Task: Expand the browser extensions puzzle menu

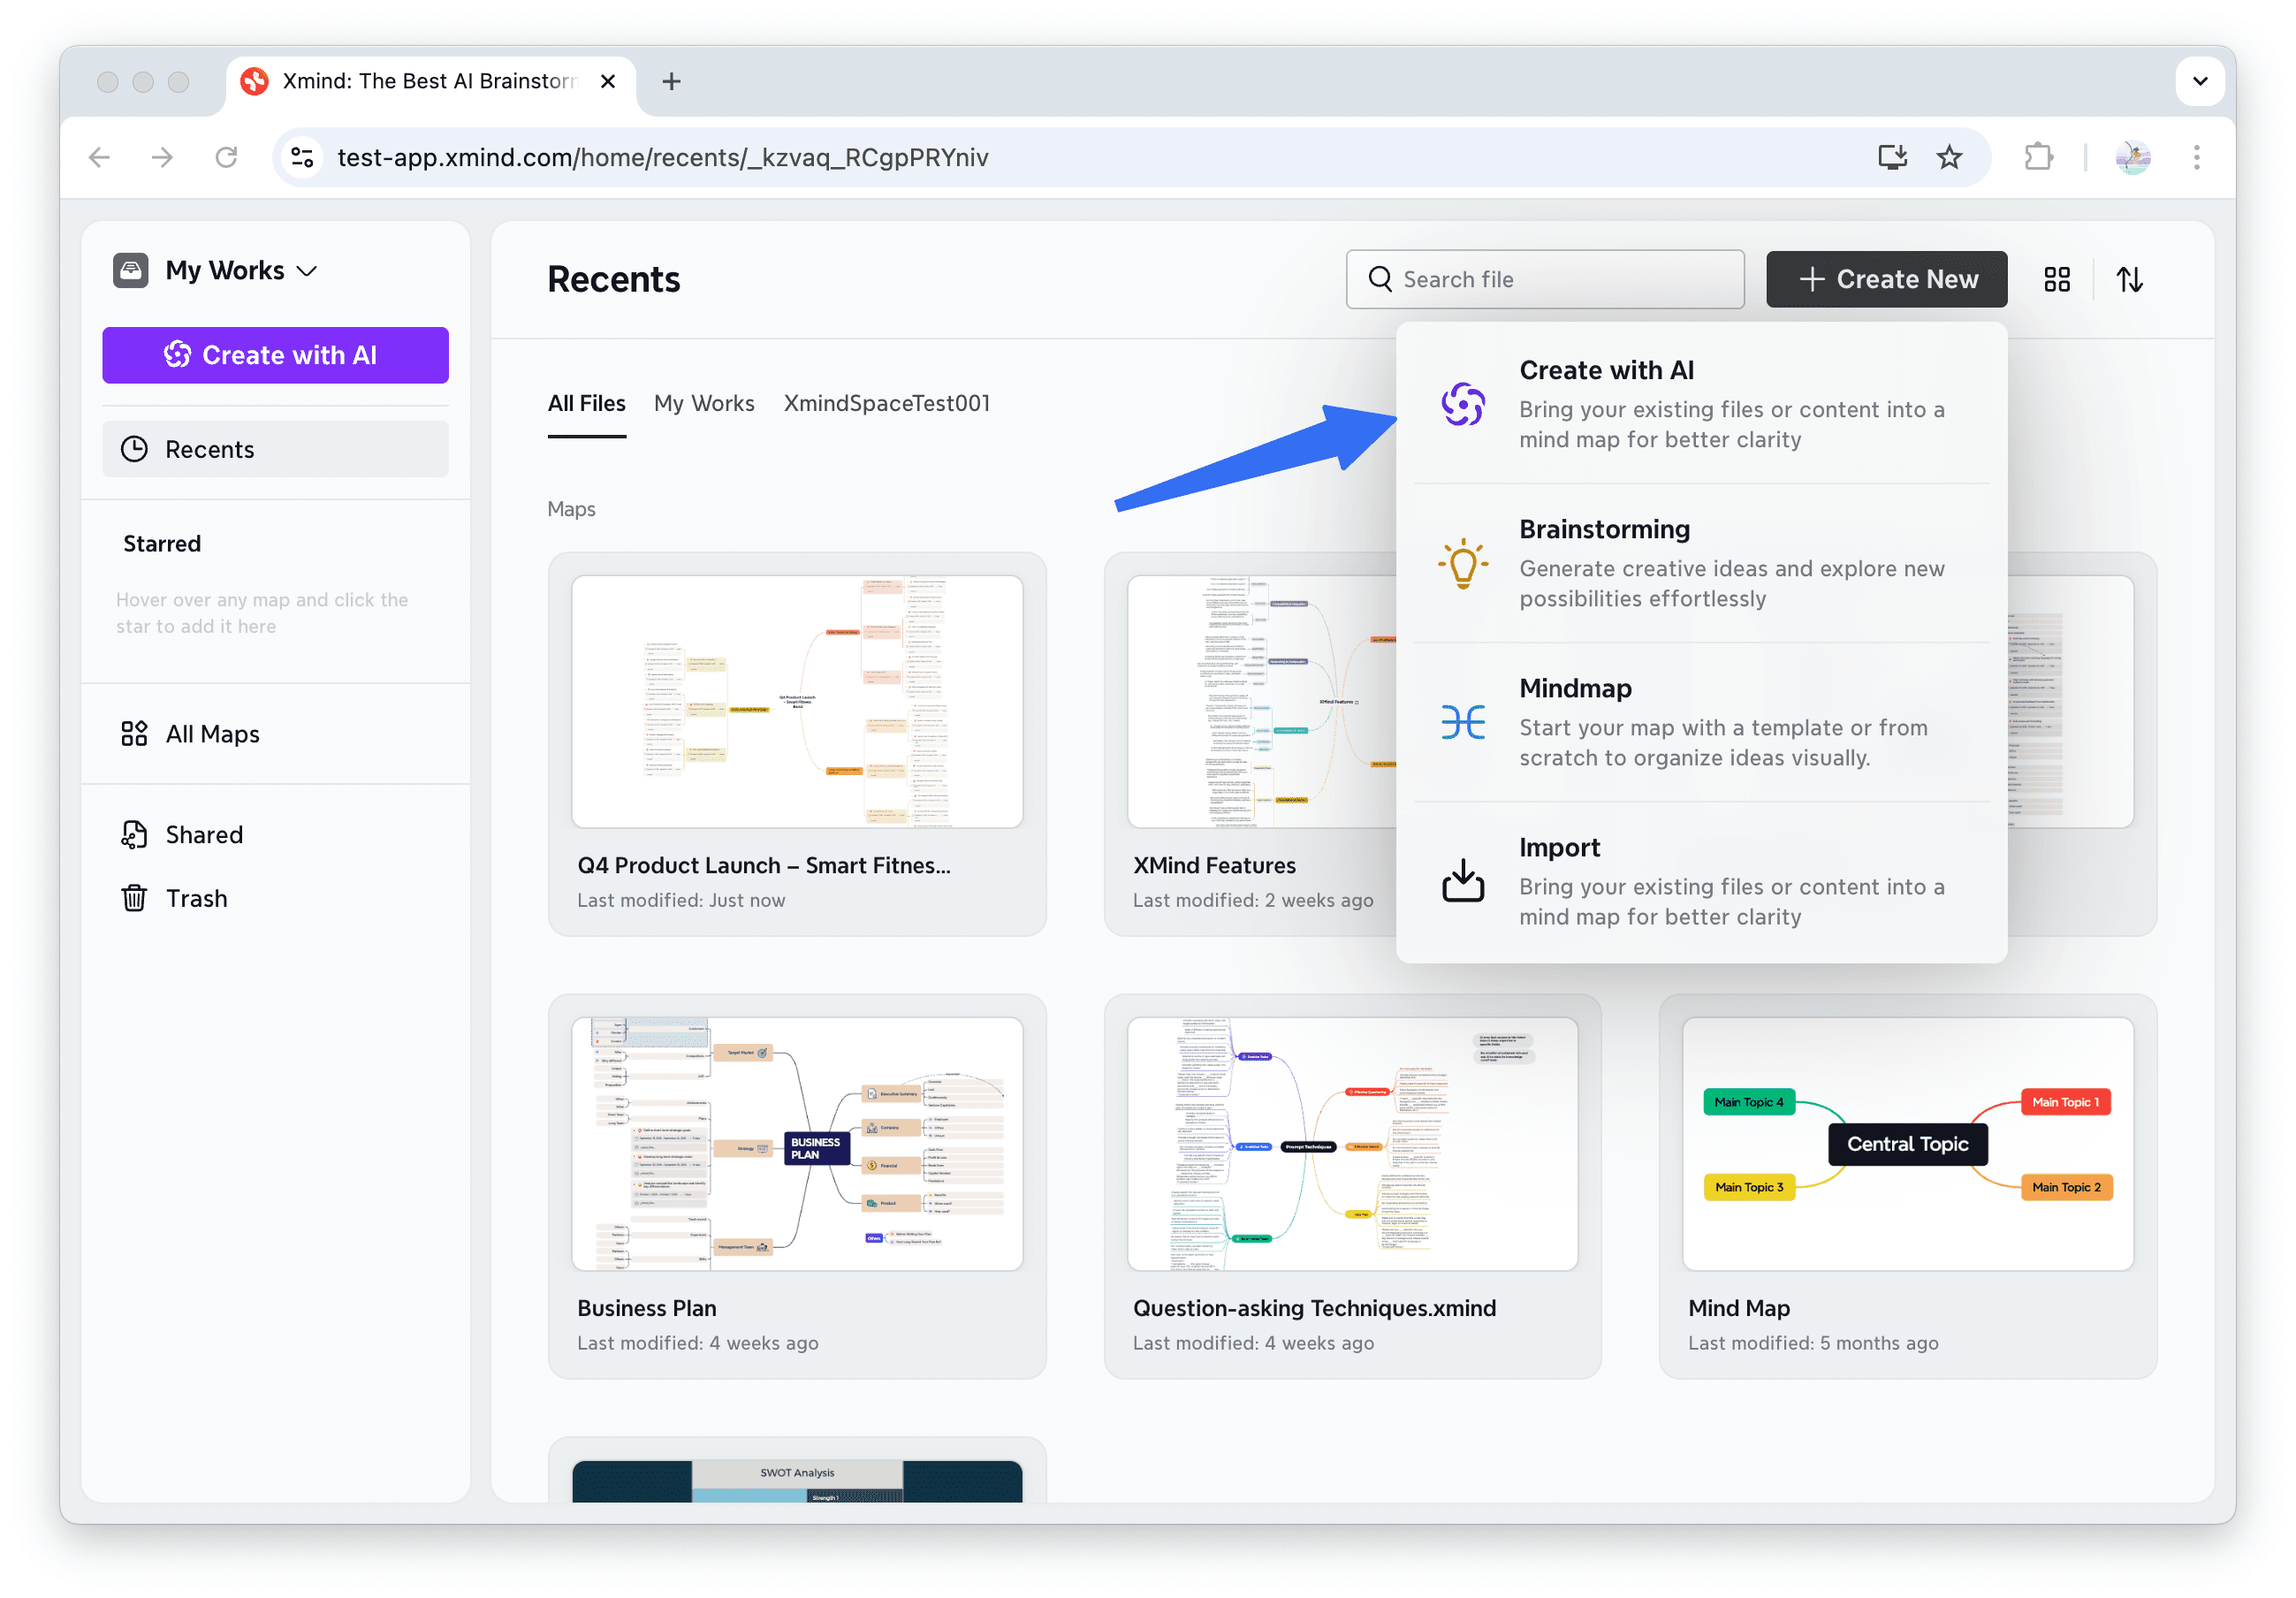Action: coord(2038,157)
